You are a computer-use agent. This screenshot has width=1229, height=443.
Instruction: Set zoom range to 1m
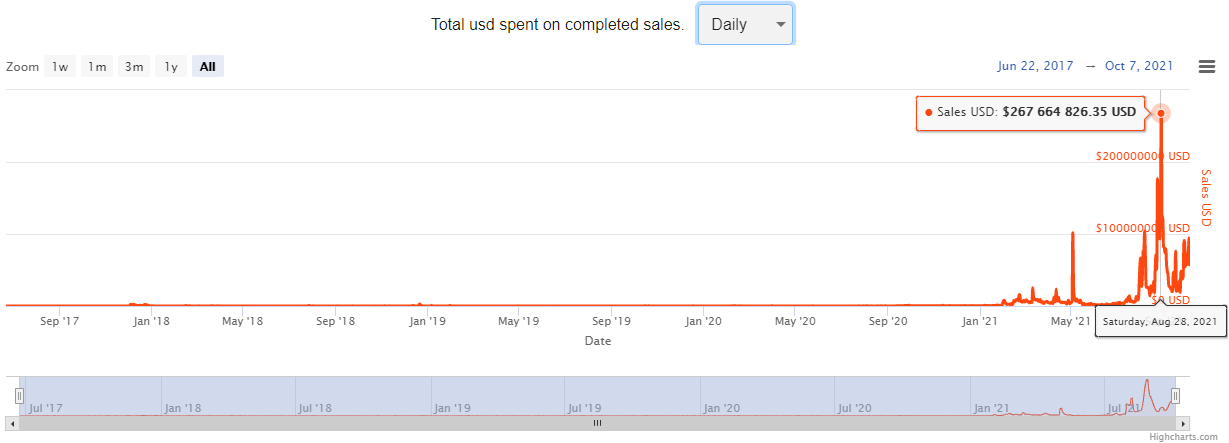[97, 67]
